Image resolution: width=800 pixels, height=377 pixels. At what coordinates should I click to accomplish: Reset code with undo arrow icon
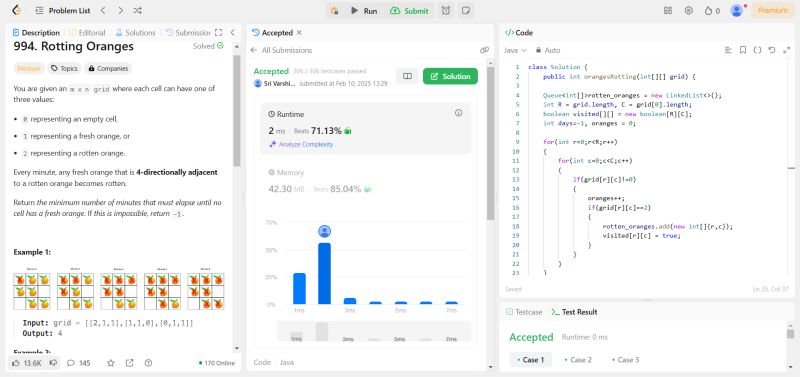(772, 50)
